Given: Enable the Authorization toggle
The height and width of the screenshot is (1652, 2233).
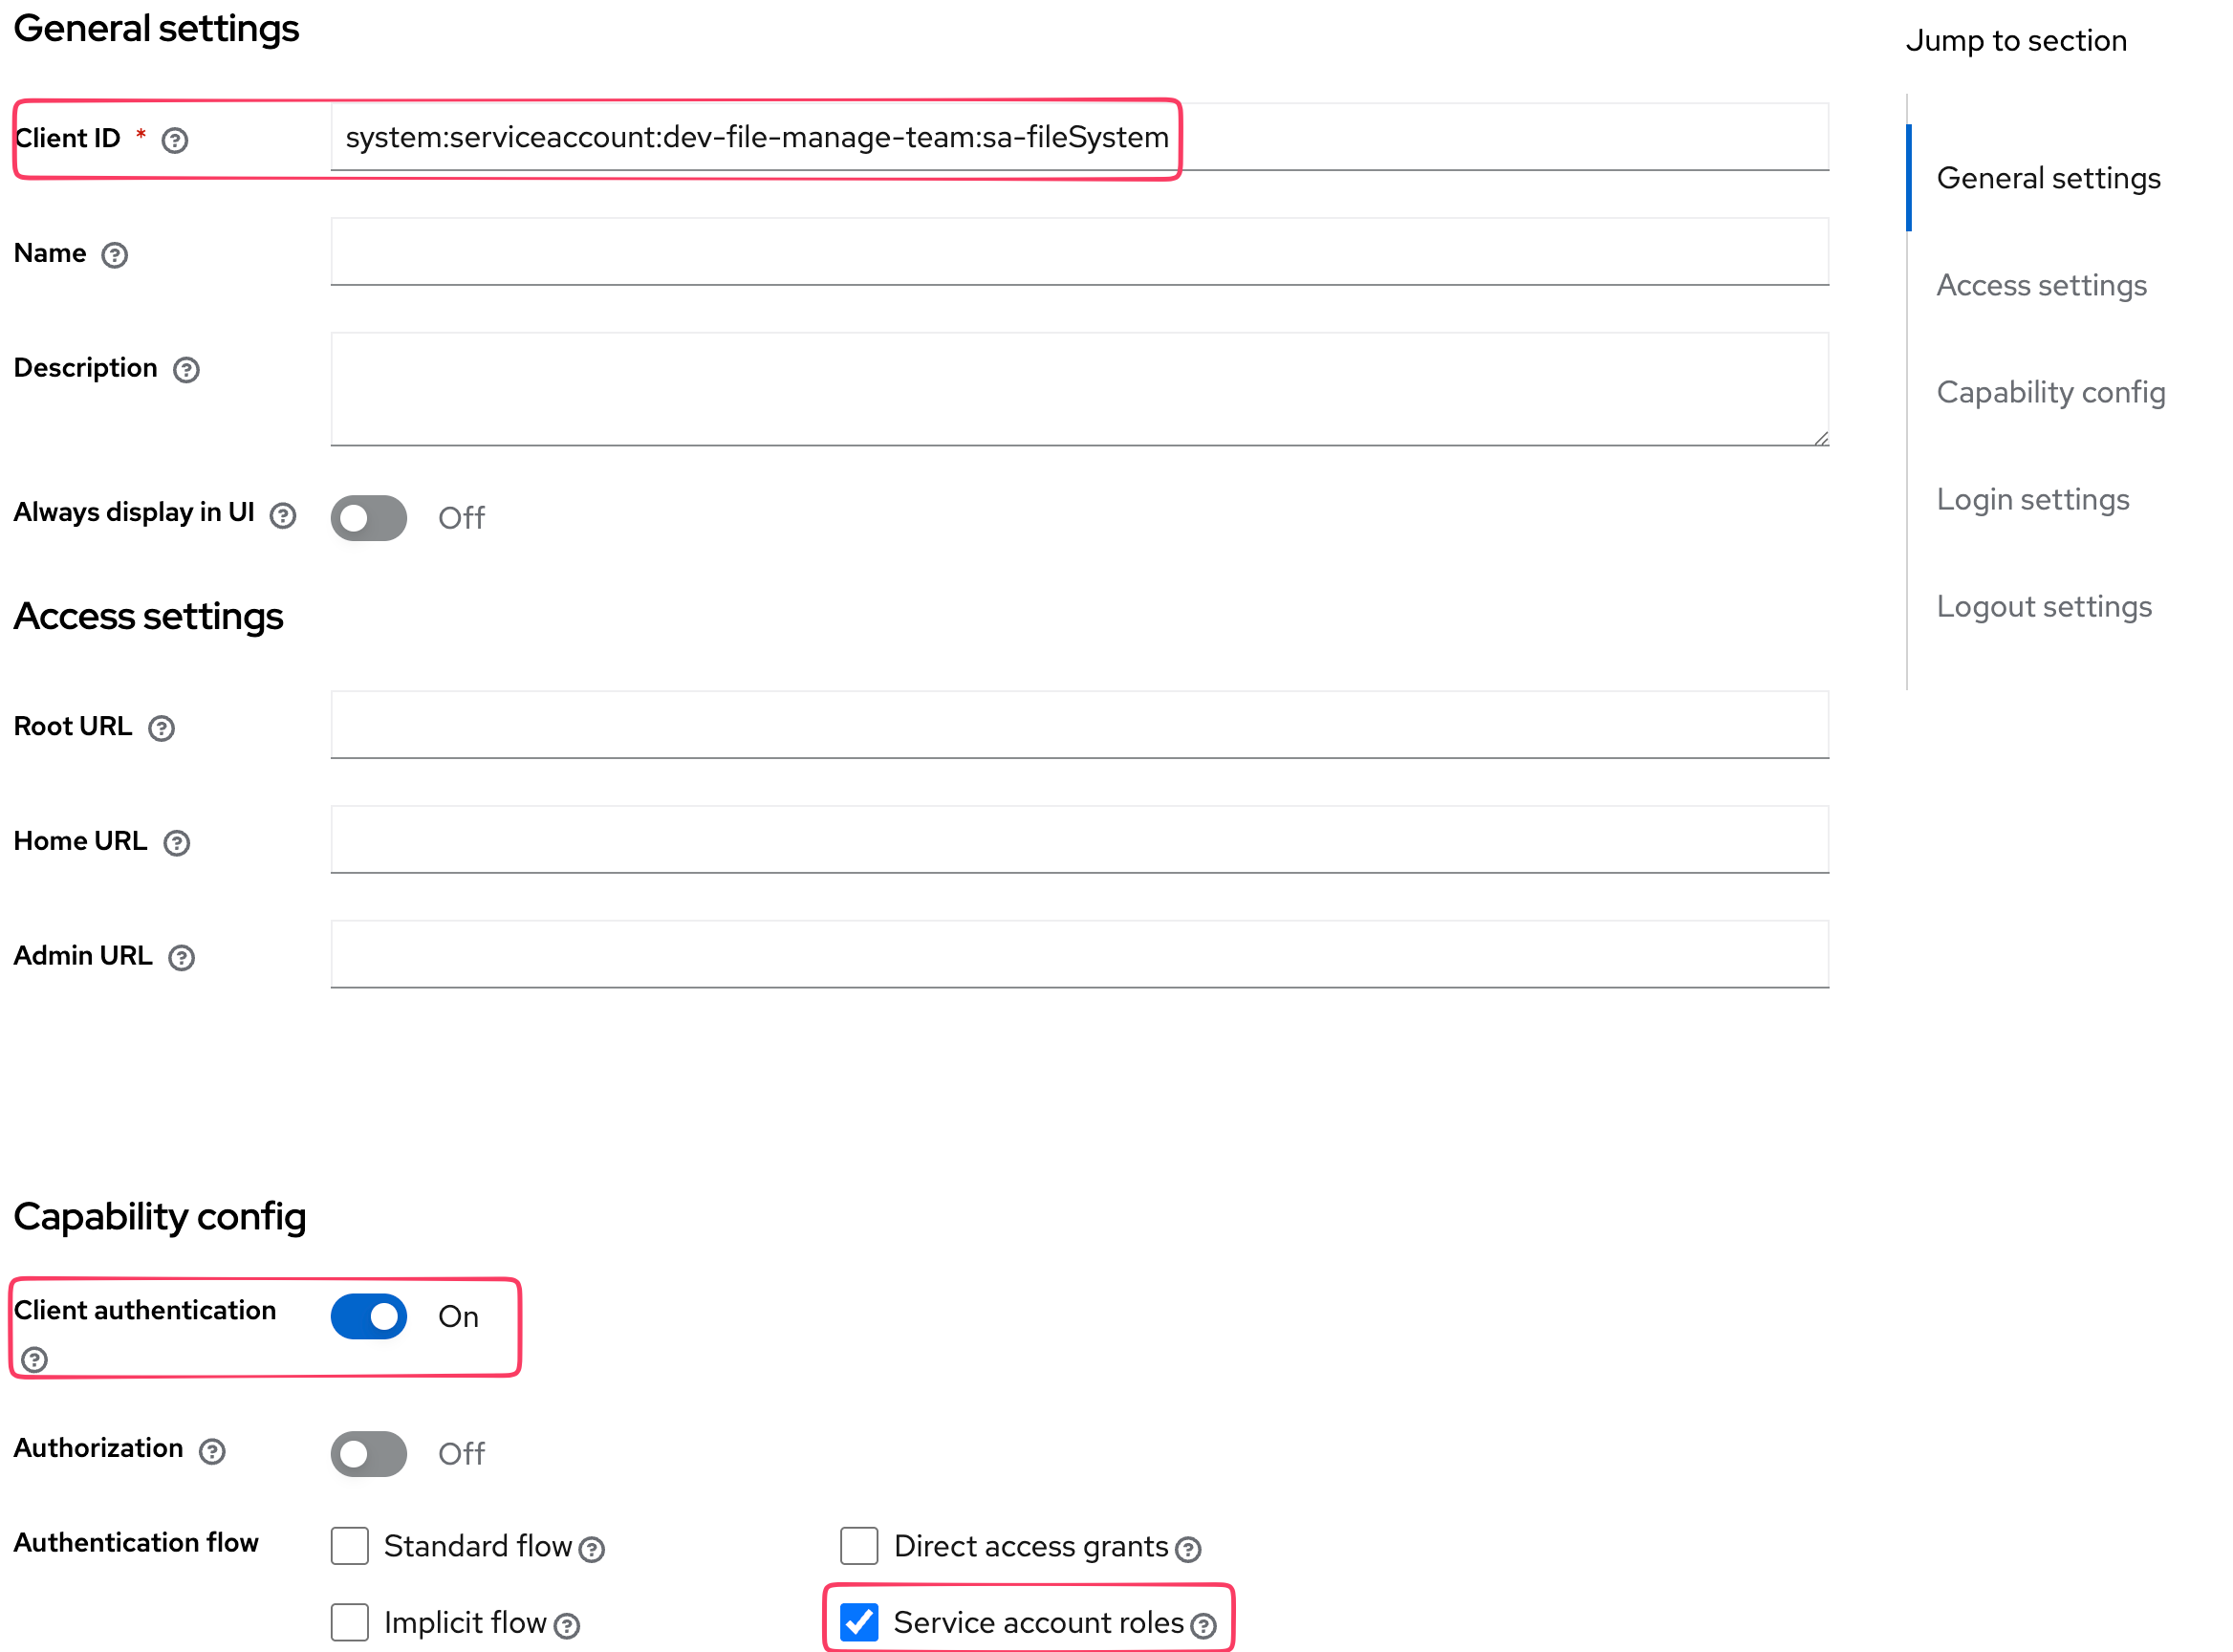Looking at the screenshot, I should coord(369,1453).
